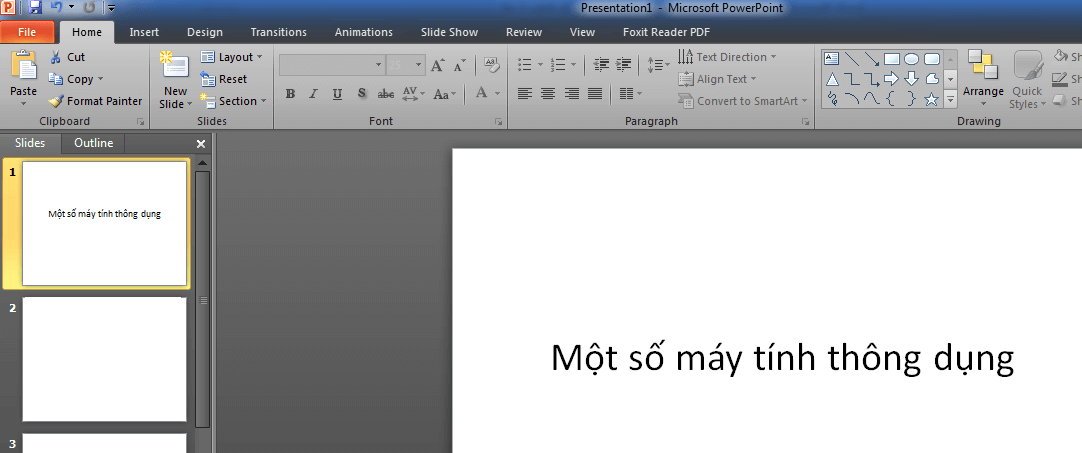Image resolution: width=1082 pixels, height=453 pixels.
Task: Toggle Bold formatting
Action: click(290, 94)
